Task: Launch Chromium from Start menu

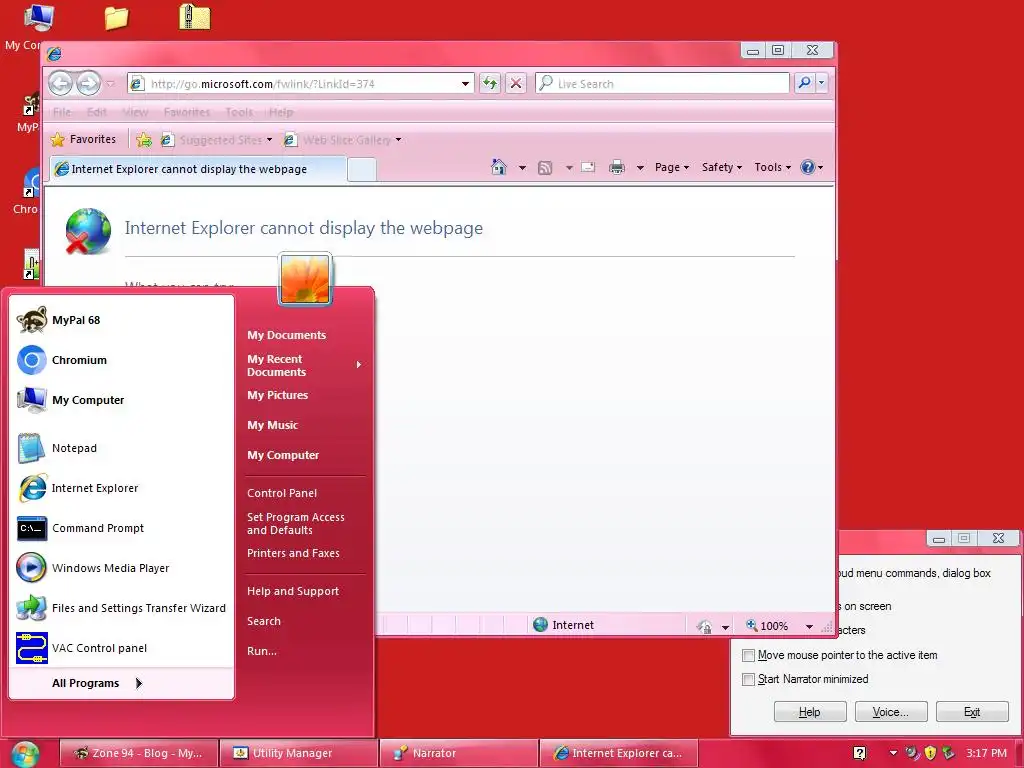Action: point(121,360)
